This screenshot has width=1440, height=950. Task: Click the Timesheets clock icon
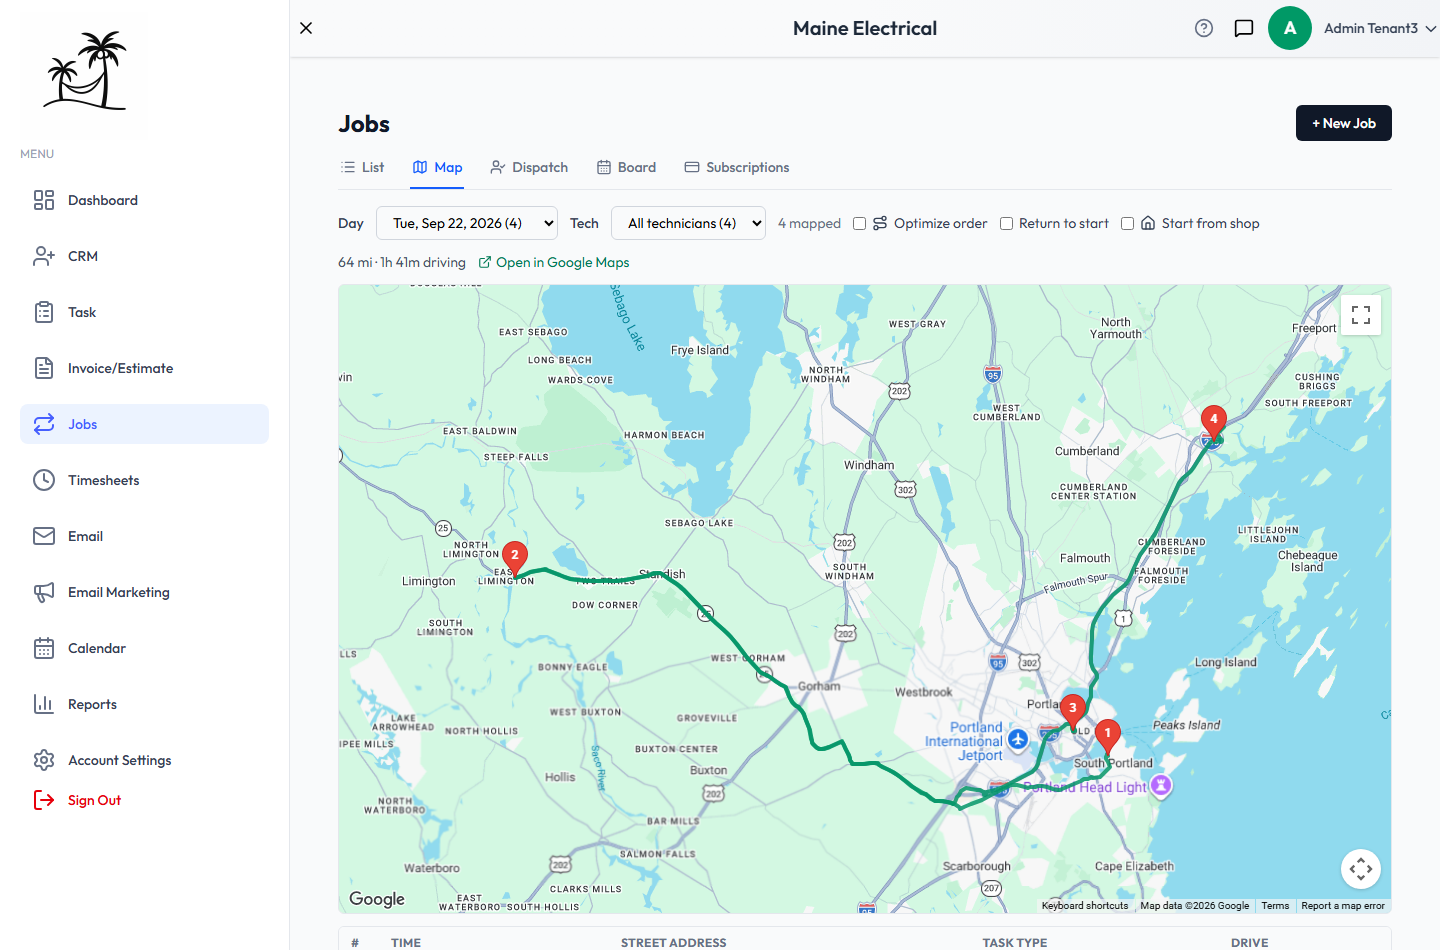click(44, 480)
